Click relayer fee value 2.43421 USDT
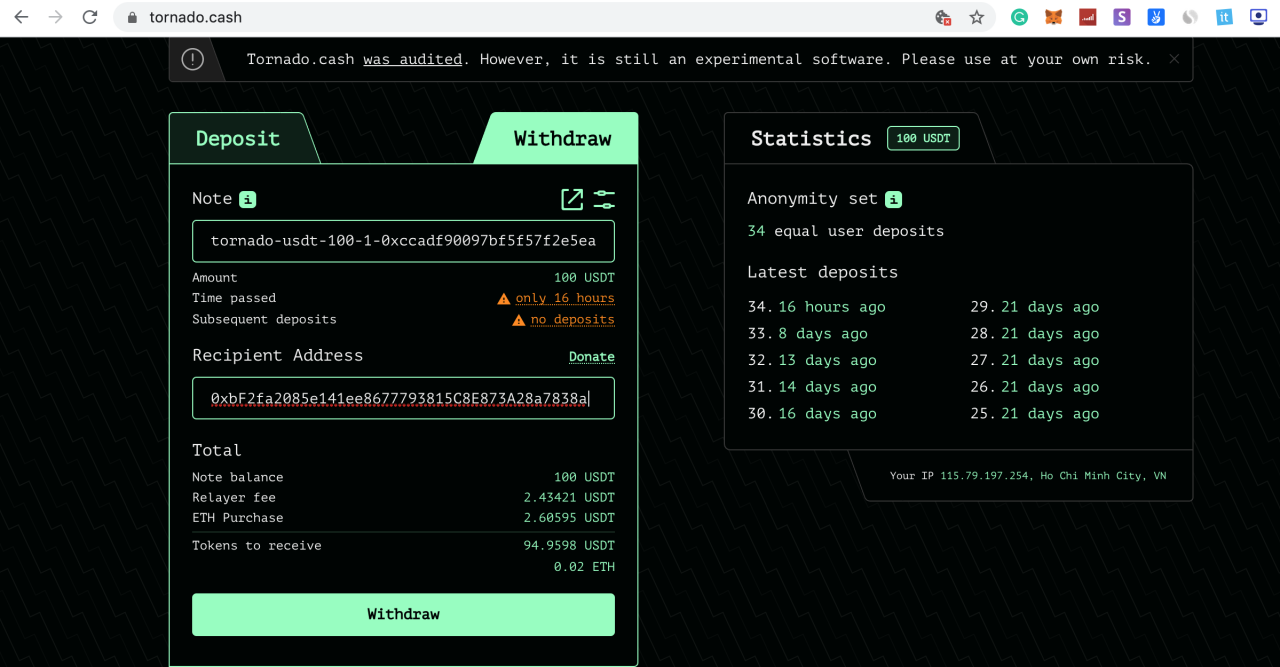The width and height of the screenshot is (1280, 667). tap(569, 497)
